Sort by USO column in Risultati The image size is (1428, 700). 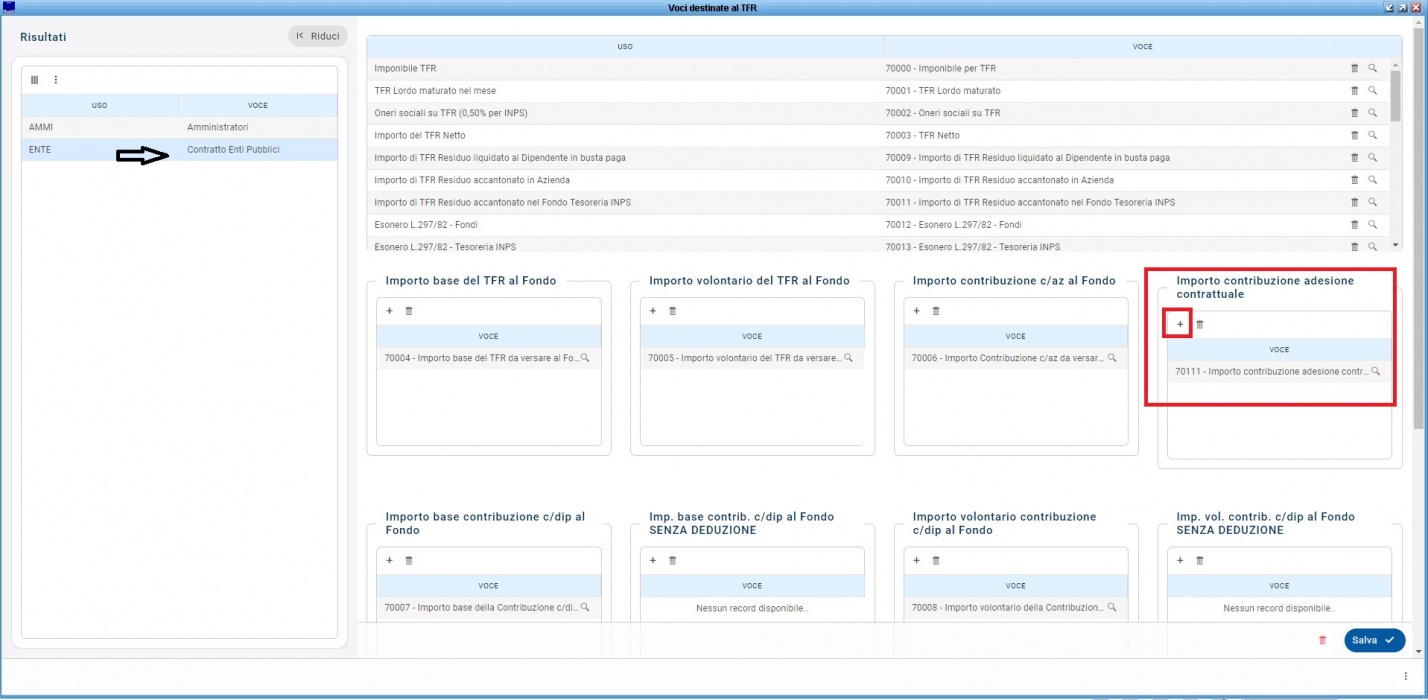pos(99,105)
